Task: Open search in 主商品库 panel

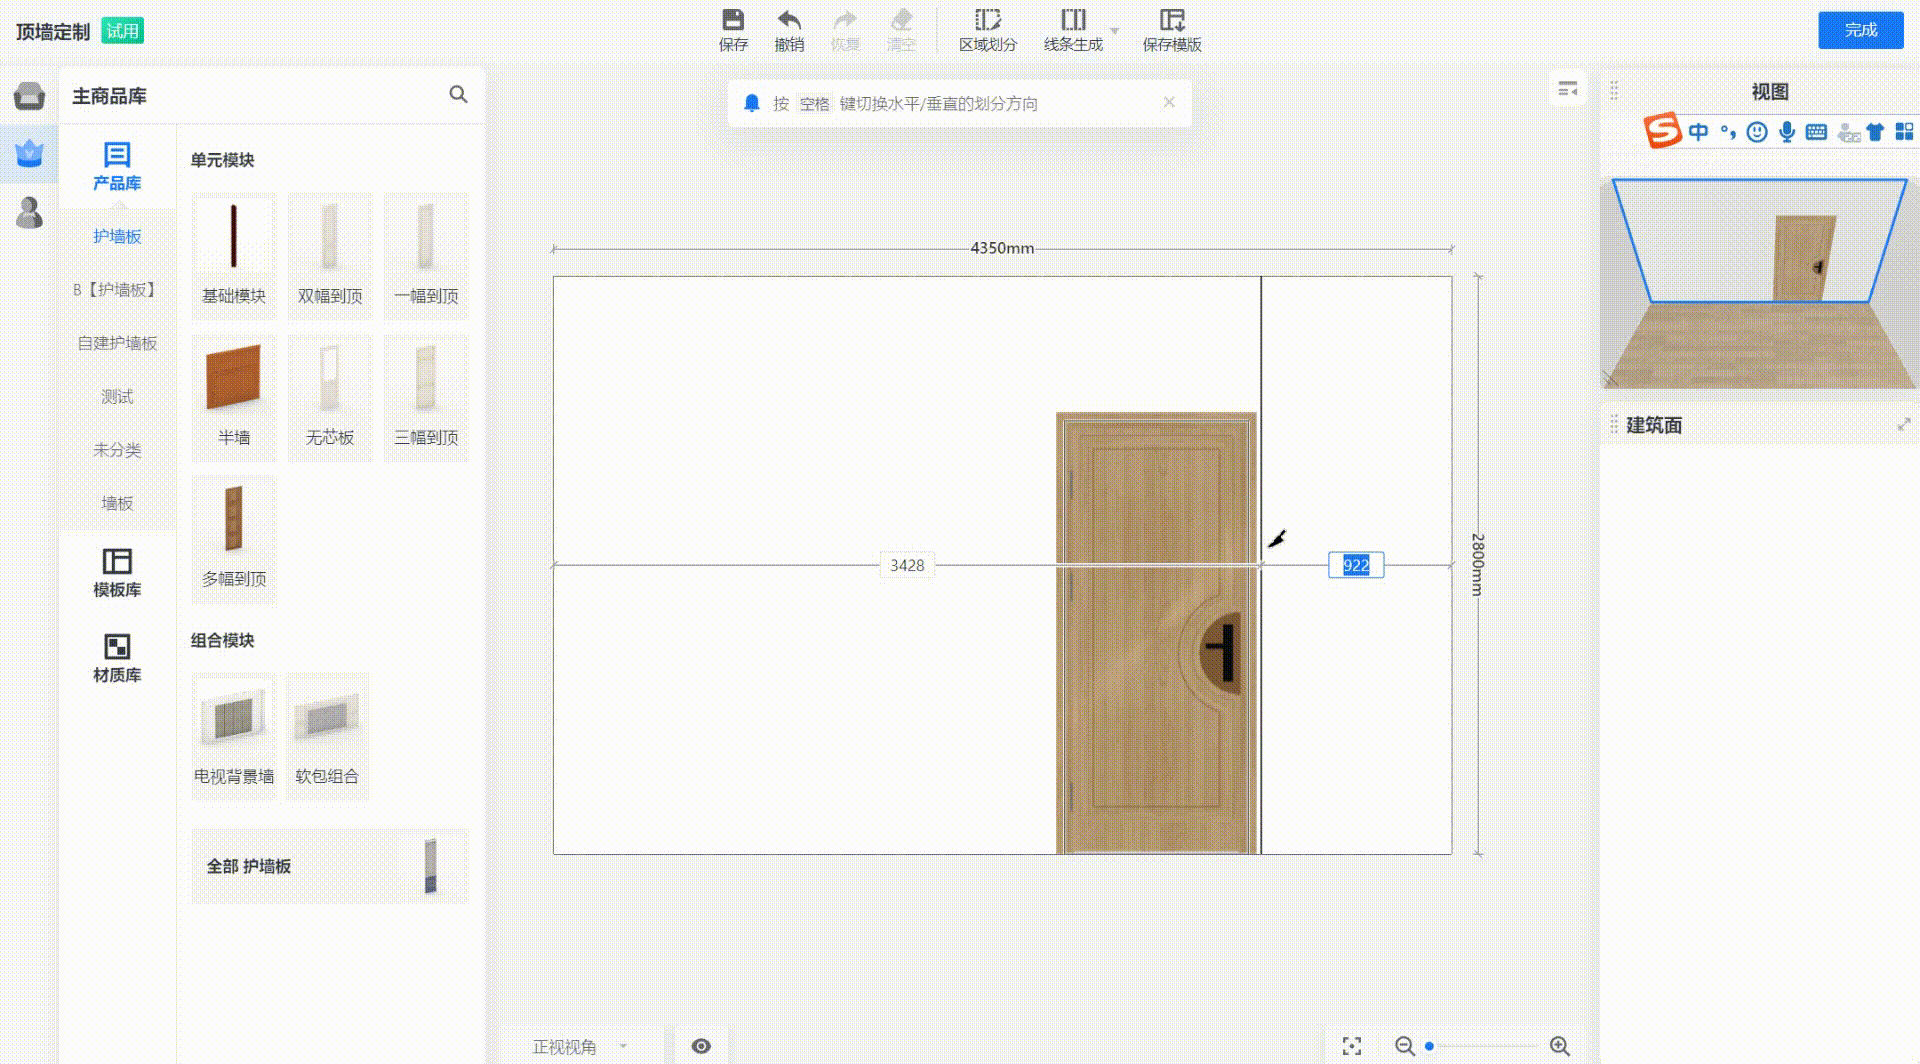Action: [458, 94]
